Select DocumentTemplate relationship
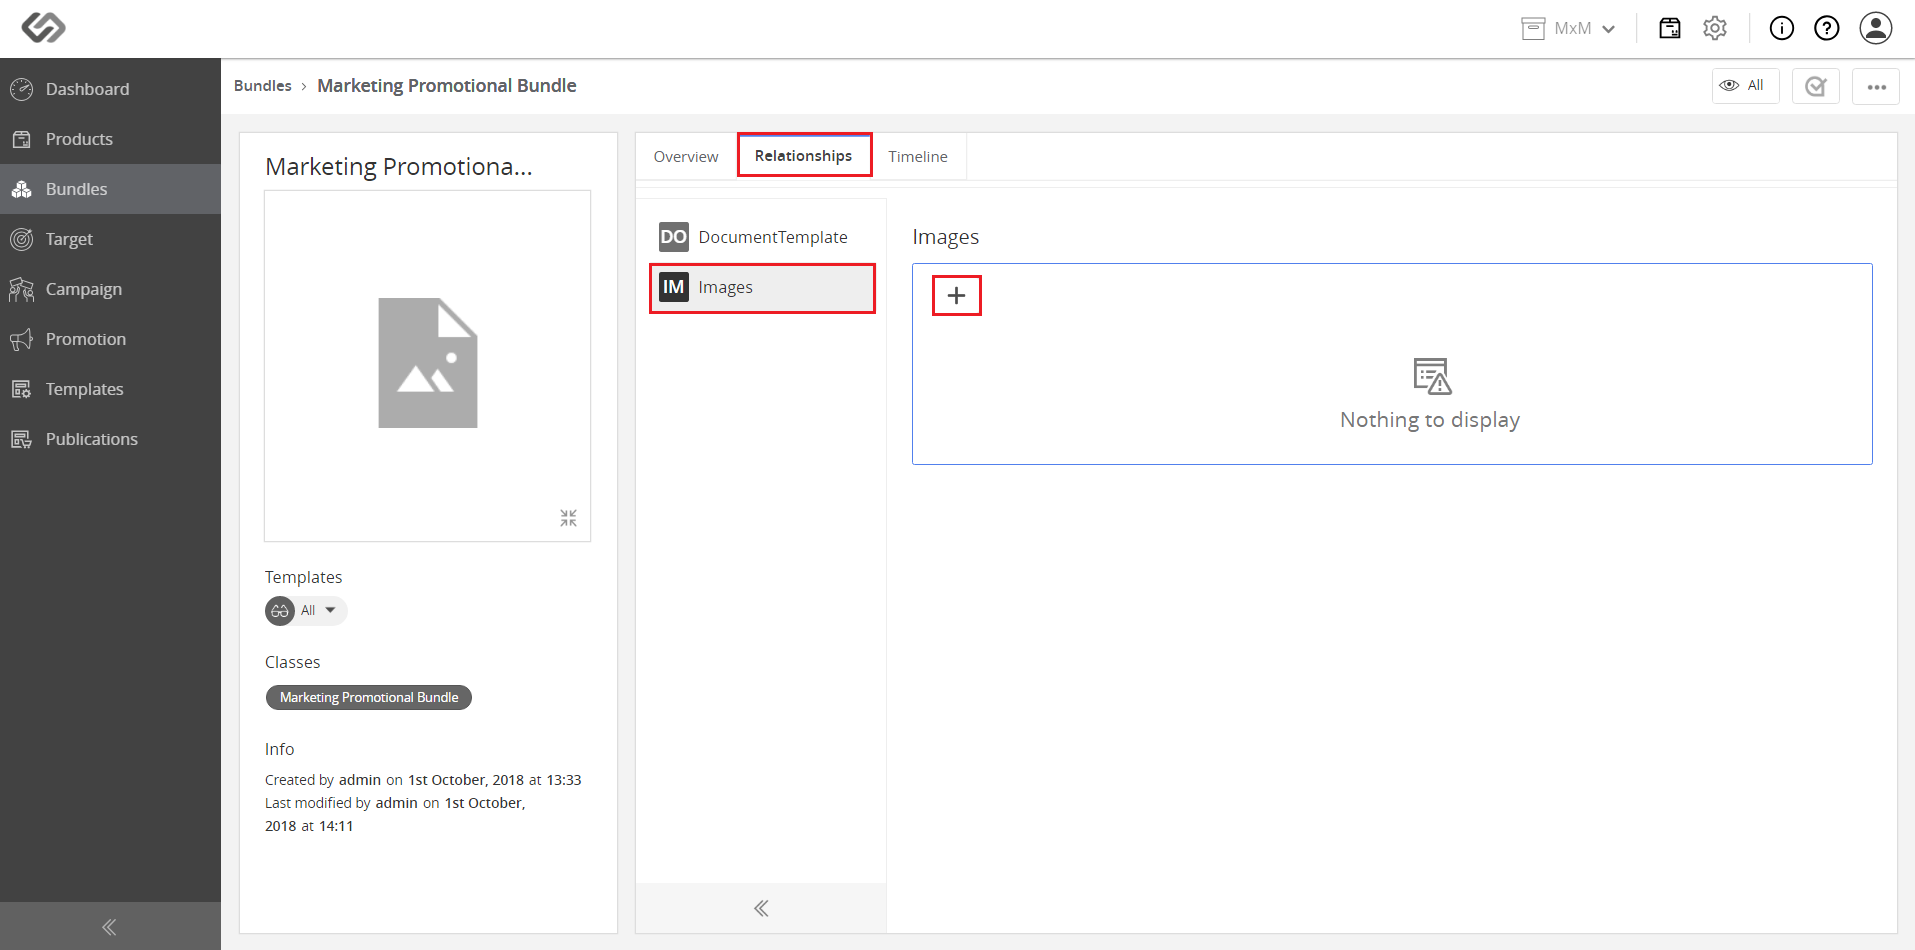The width and height of the screenshot is (1915, 950). click(x=762, y=237)
